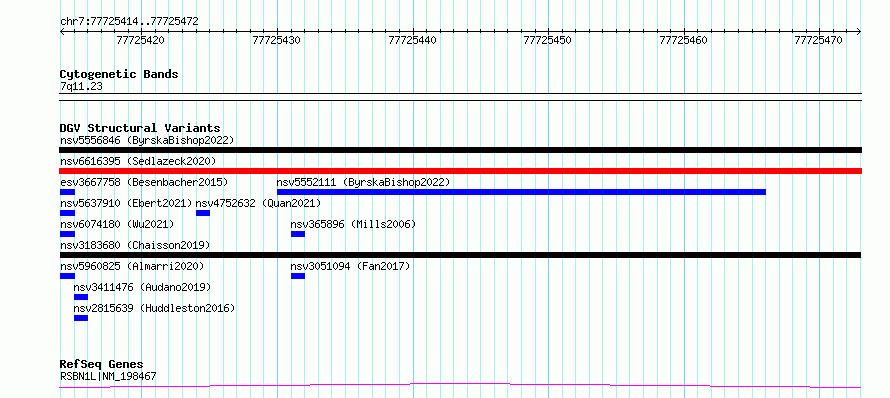Select the DGV Structural Variants track title
The width and height of the screenshot is (890, 398).
[x=140, y=128]
